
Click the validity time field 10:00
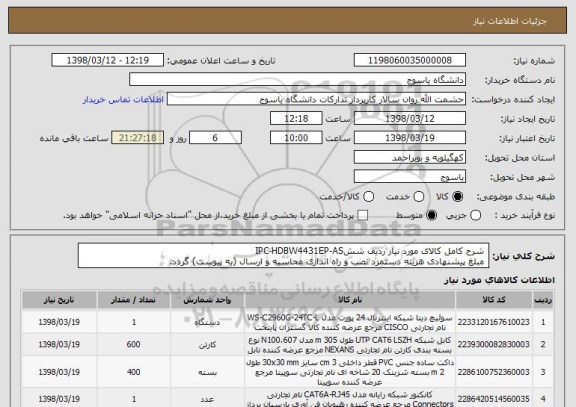point(296,138)
